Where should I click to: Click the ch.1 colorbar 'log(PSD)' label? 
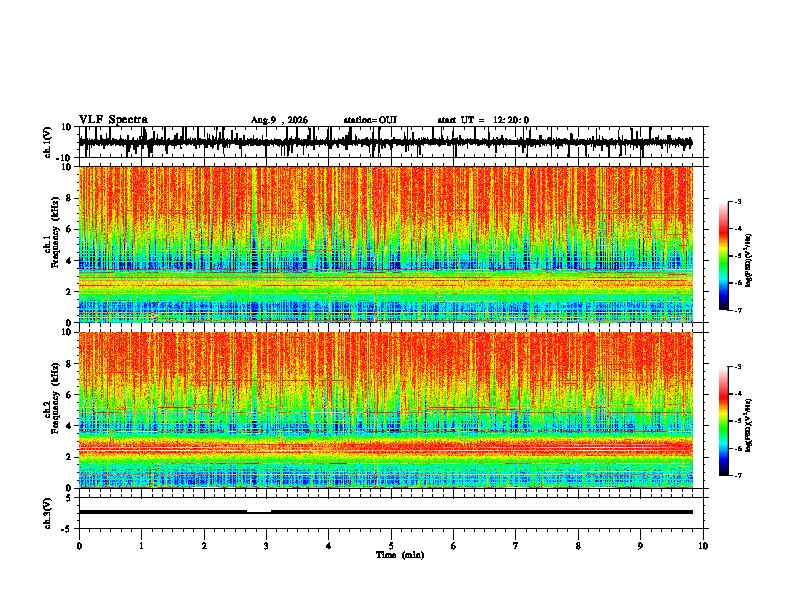tap(748, 261)
